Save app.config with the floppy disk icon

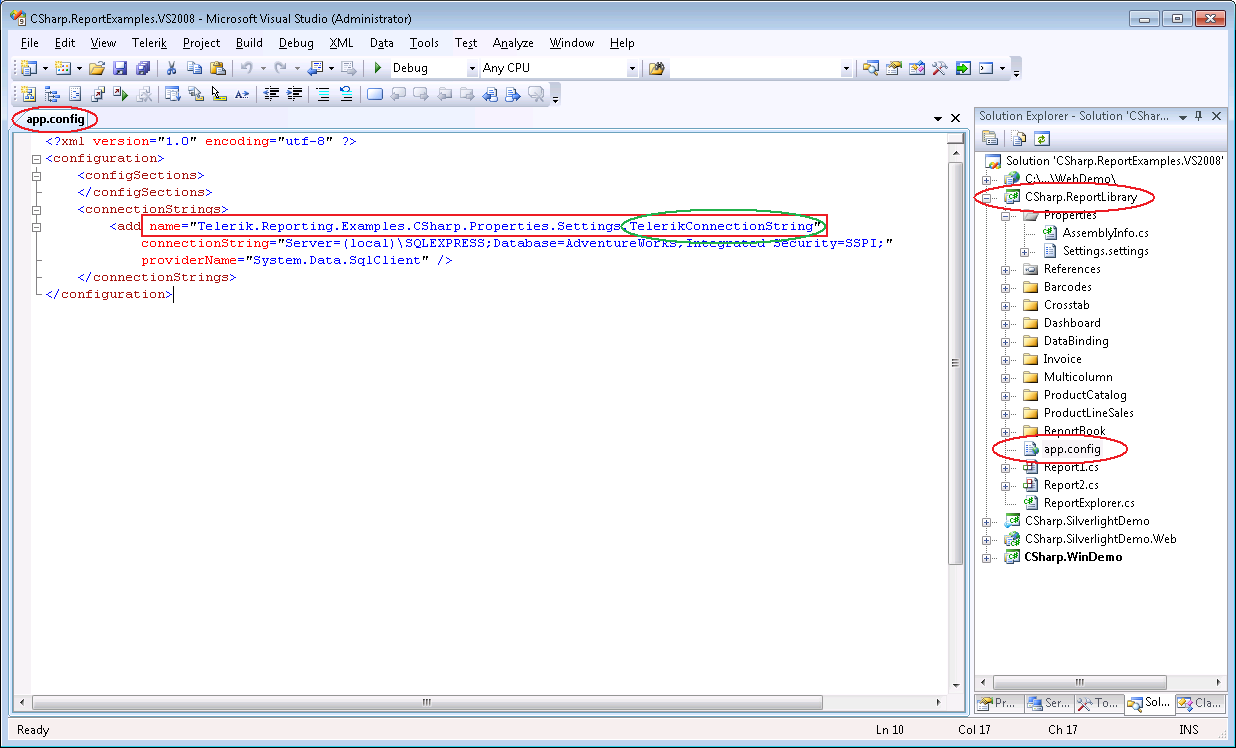[x=120, y=68]
